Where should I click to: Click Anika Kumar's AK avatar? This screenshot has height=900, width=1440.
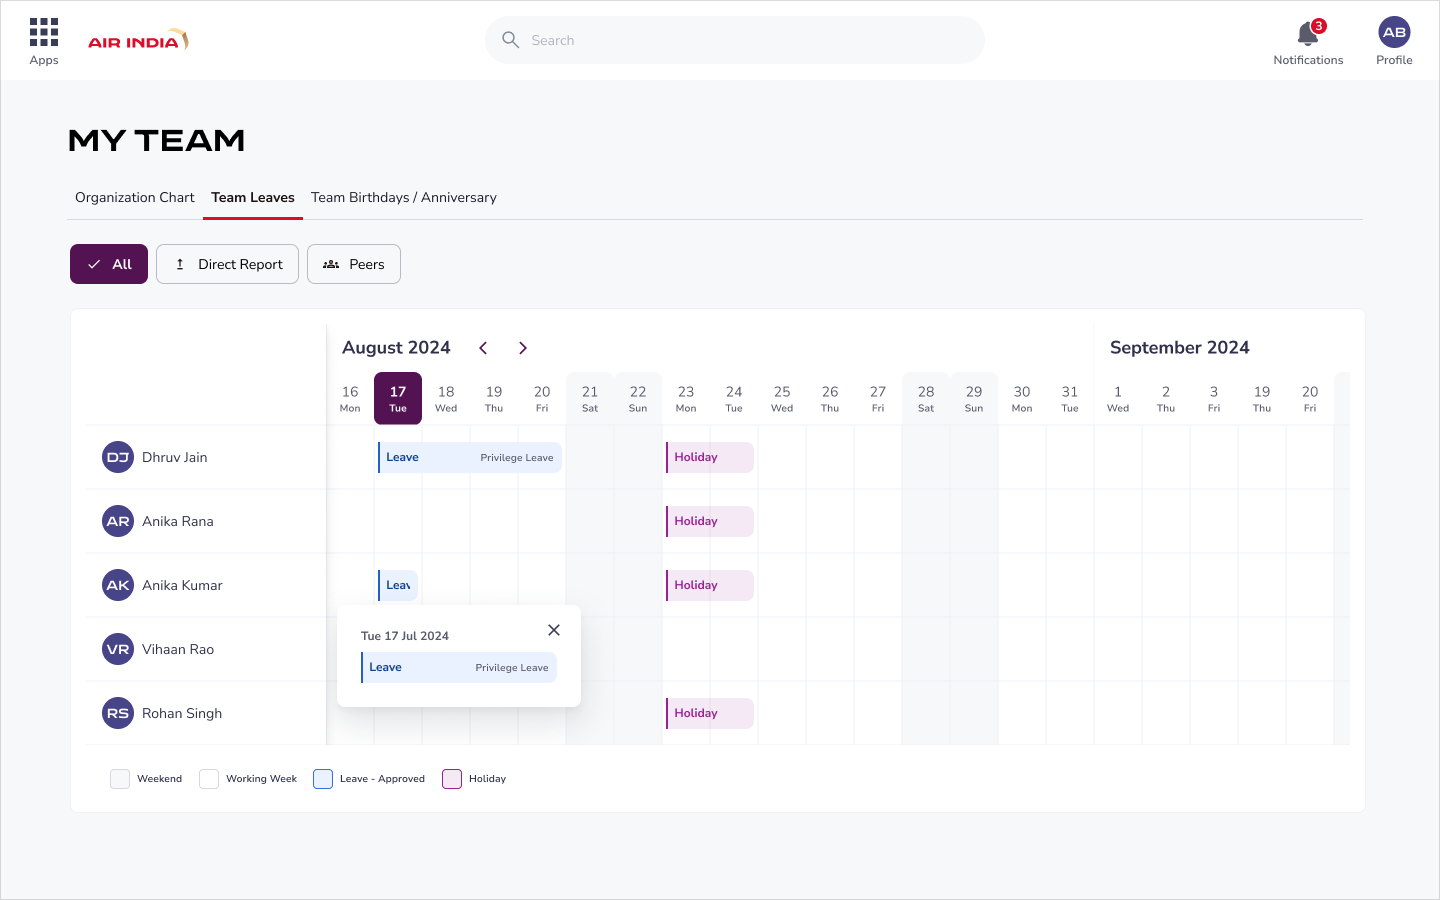pos(118,585)
